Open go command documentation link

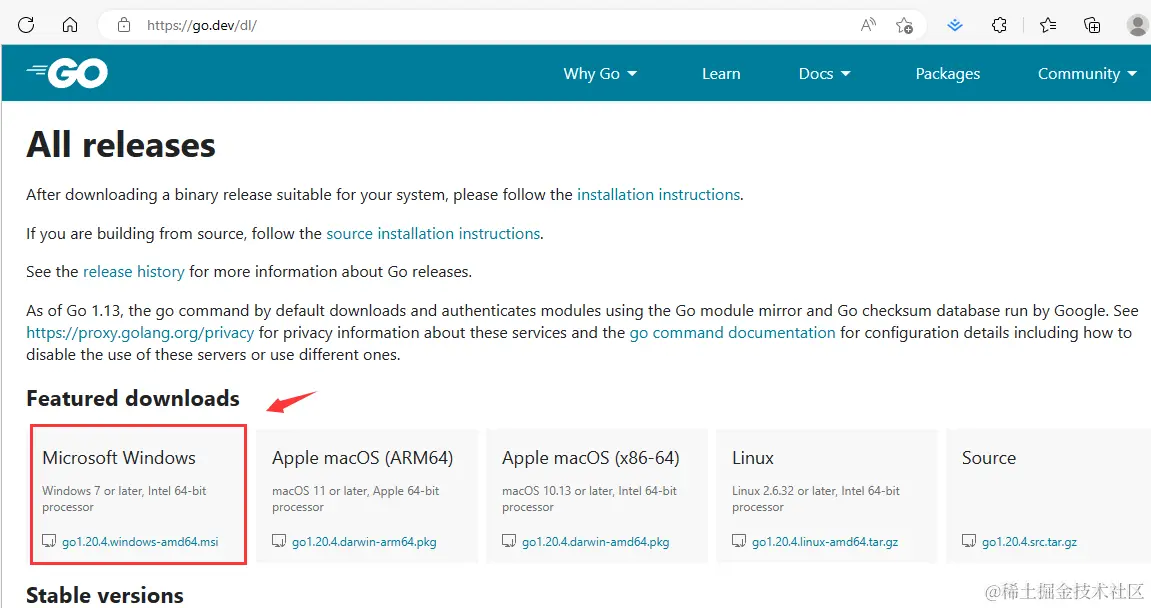733,333
